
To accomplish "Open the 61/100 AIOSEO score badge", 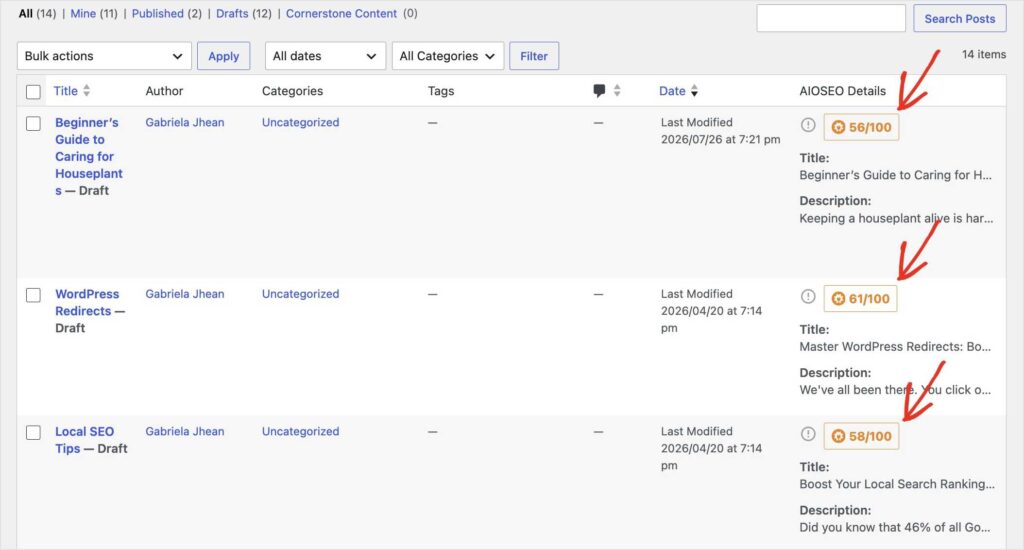I will (x=860, y=299).
